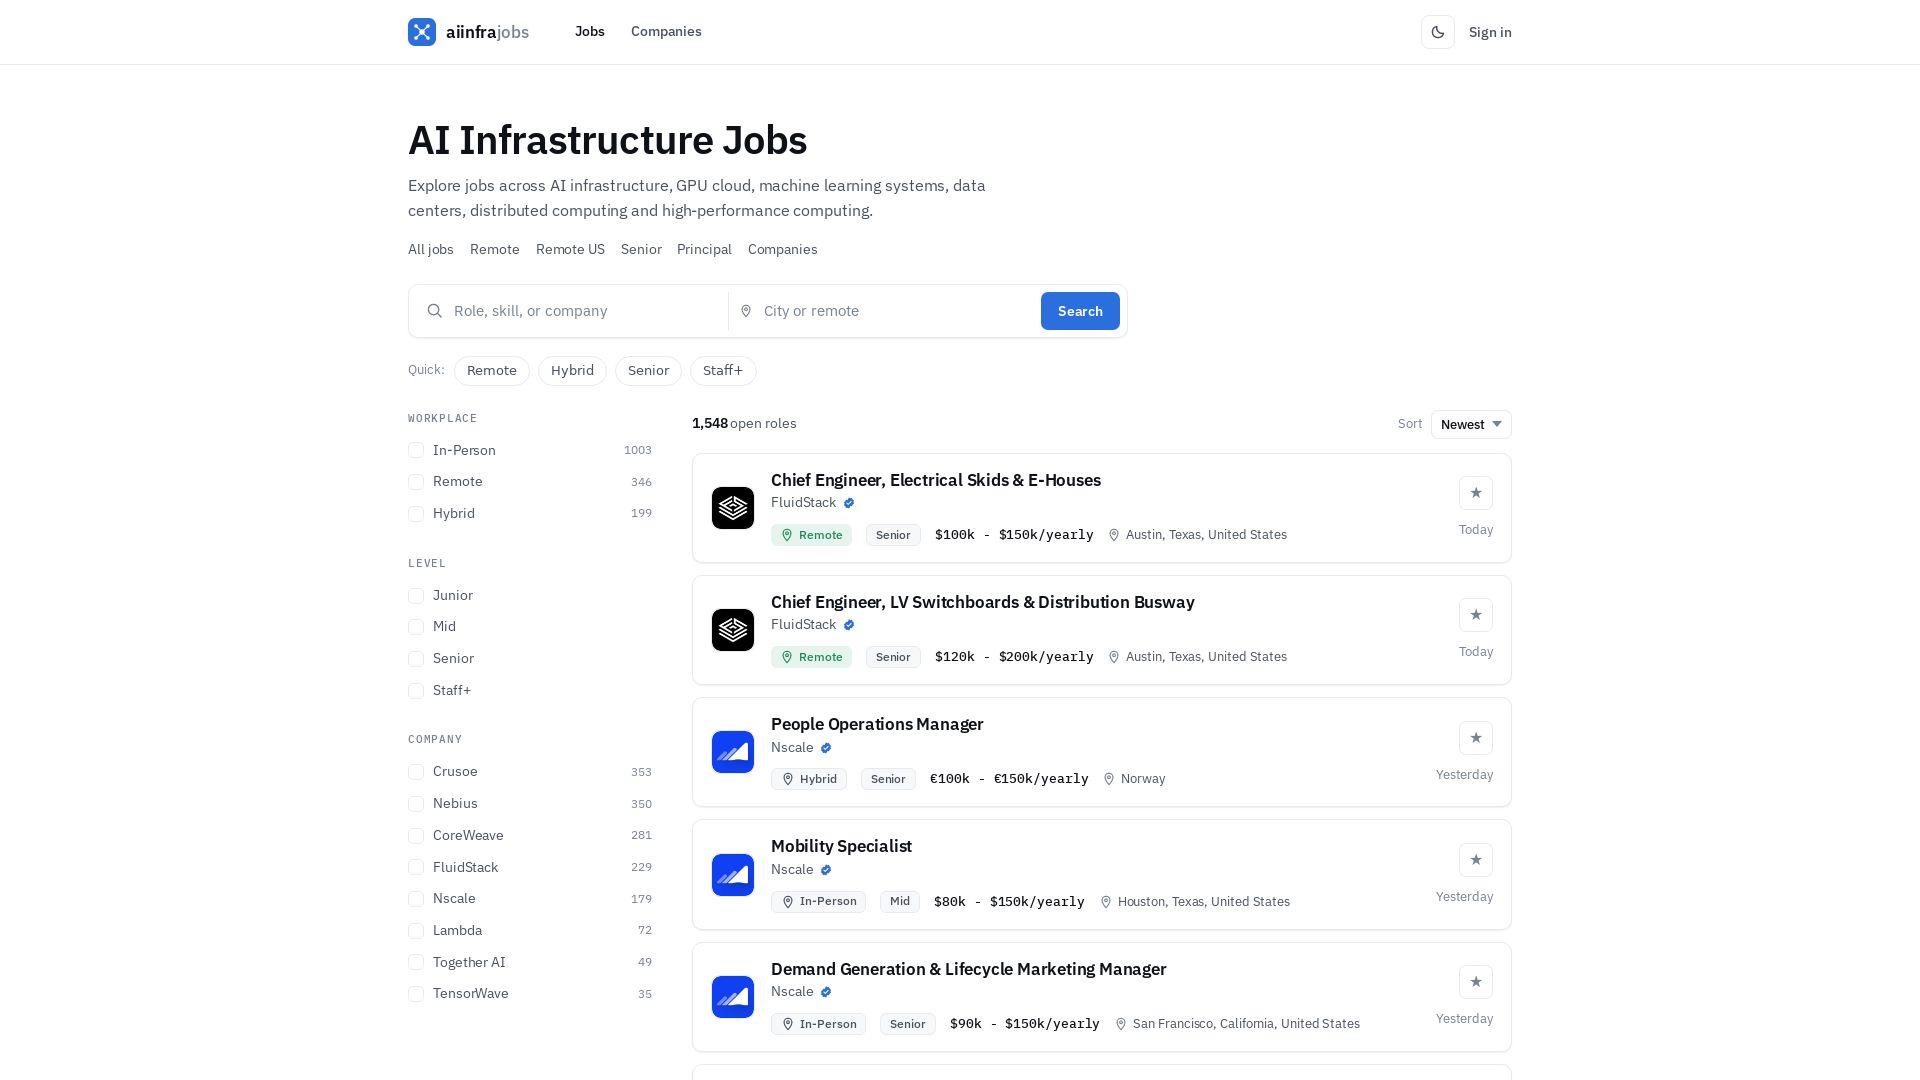This screenshot has height=1080, width=1920.
Task: Click verified badge on People Operations Manager listing
Action: tap(826, 748)
